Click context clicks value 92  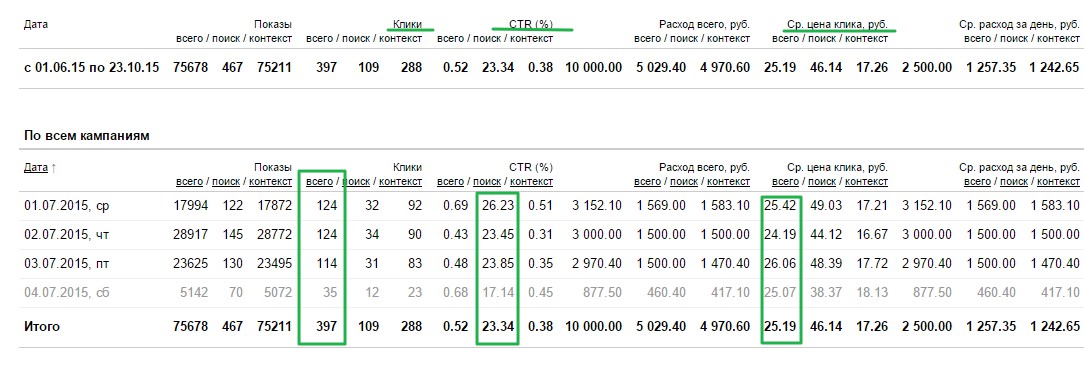click(x=415, y=206)
